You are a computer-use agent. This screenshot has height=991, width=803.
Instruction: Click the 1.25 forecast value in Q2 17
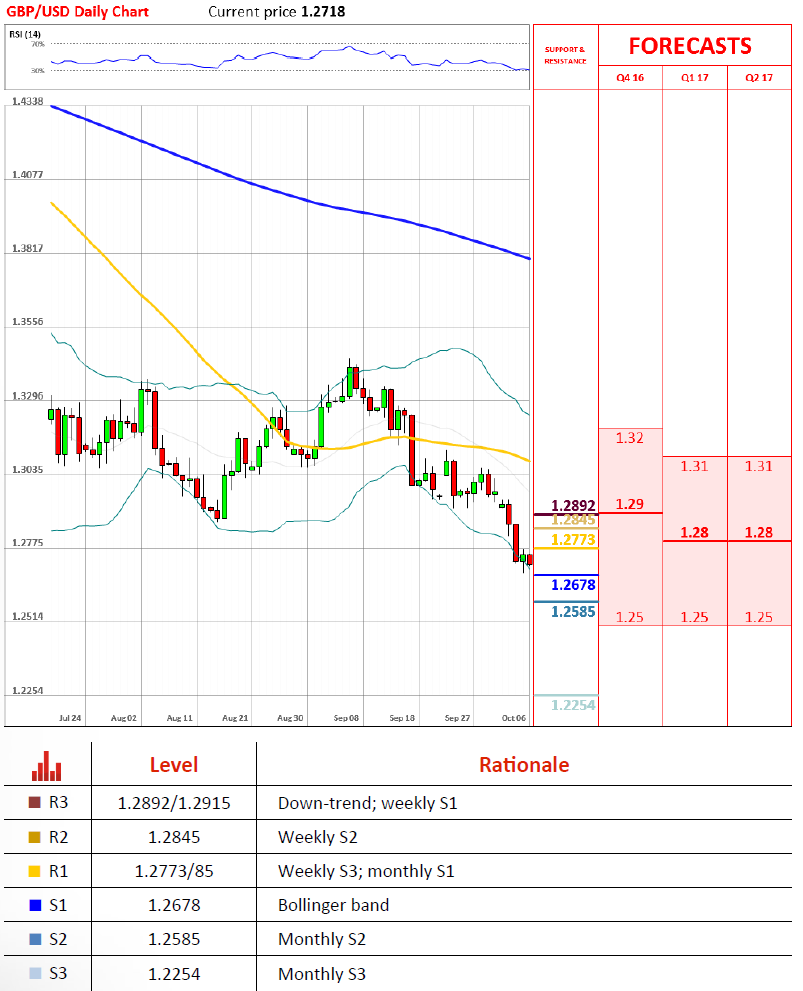[759, 617]
